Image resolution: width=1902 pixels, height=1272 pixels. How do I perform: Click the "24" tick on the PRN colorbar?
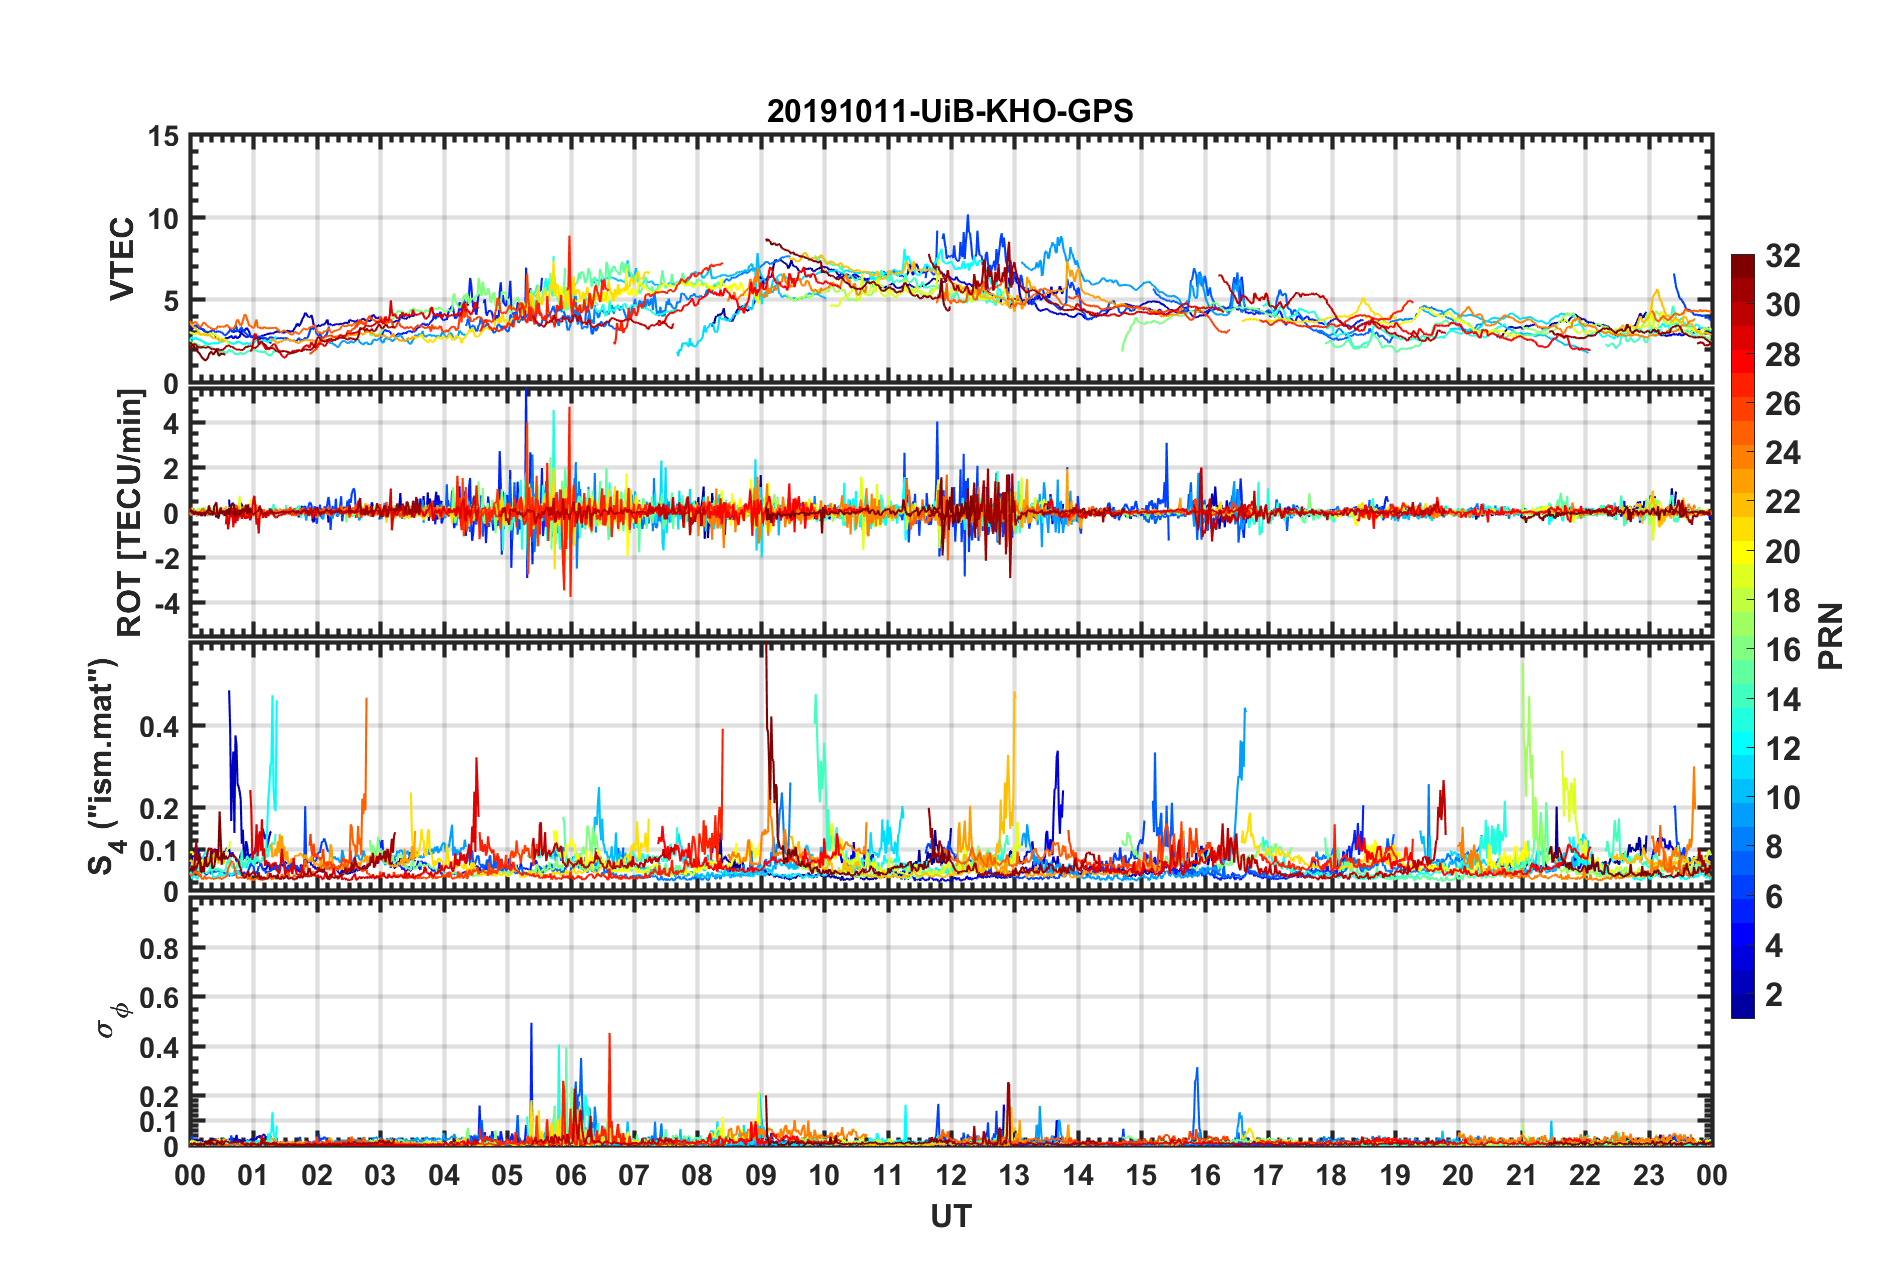1783,453
